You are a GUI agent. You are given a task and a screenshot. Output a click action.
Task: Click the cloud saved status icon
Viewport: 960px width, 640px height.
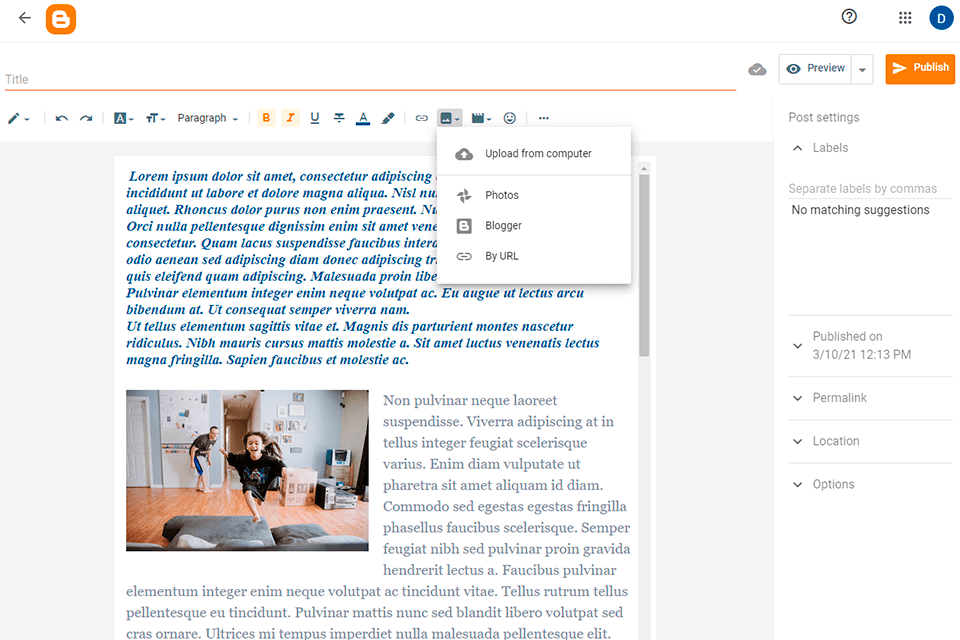tap(757, 69)
